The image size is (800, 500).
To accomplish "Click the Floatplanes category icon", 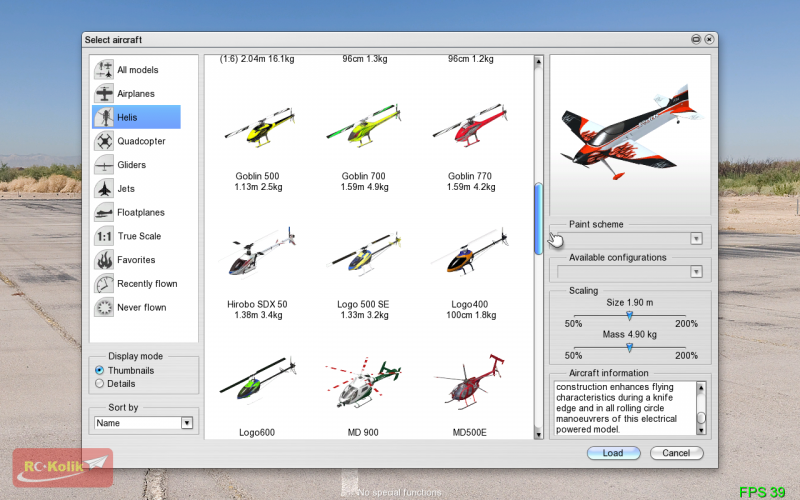I will pos(104,212).
